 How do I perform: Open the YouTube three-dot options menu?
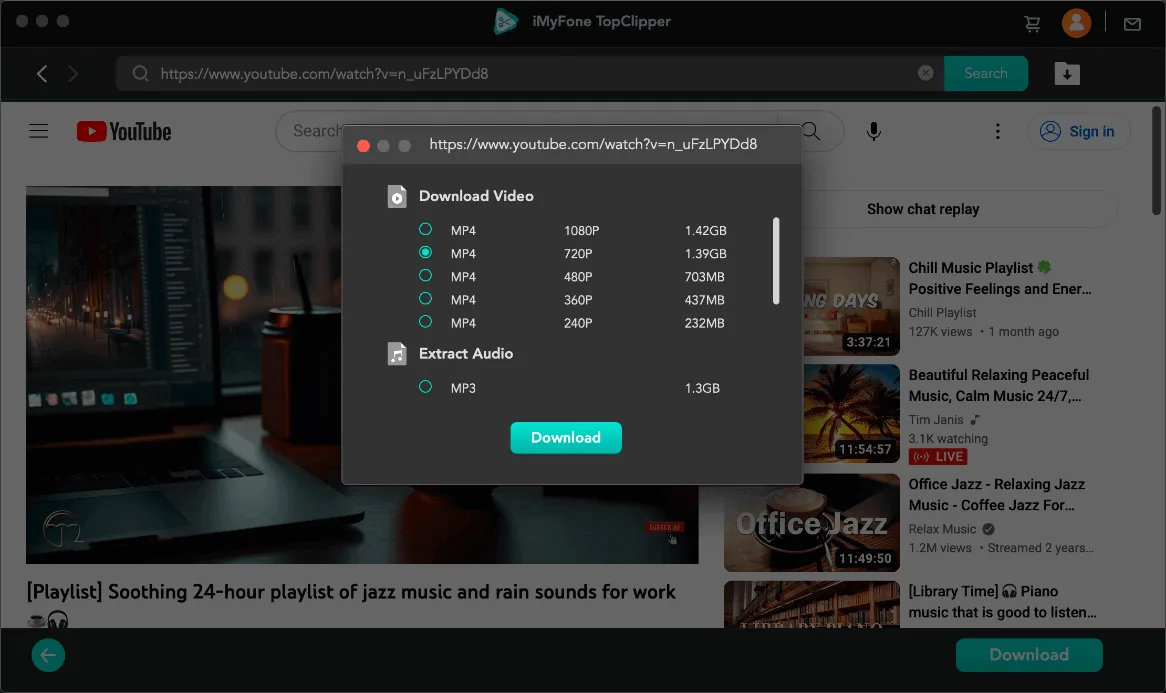[x=997, y=131]
